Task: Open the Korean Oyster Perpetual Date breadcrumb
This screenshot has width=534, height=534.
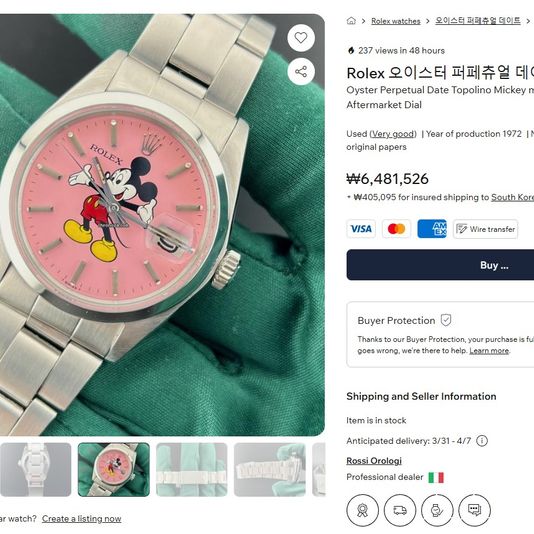Action: tap(478, 21)
